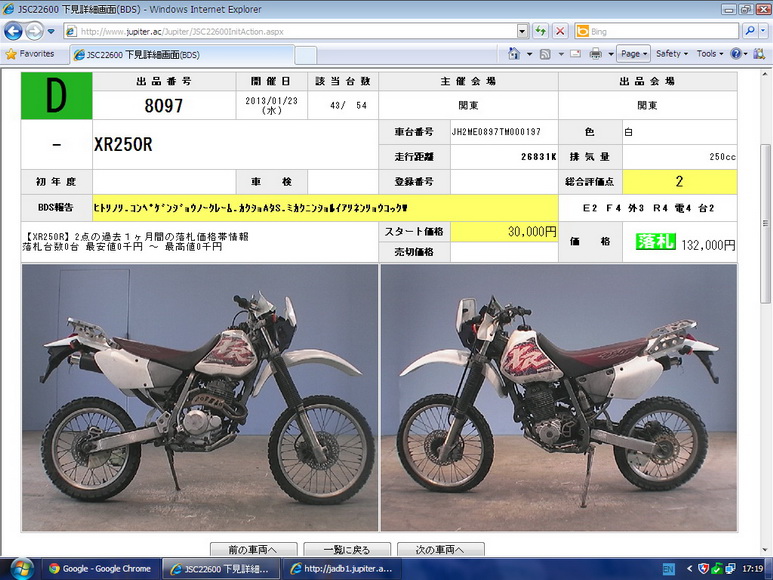Screen dimensions: 773x580
Task: Open the Windows Start button
Action: click(x=21, y=569)
